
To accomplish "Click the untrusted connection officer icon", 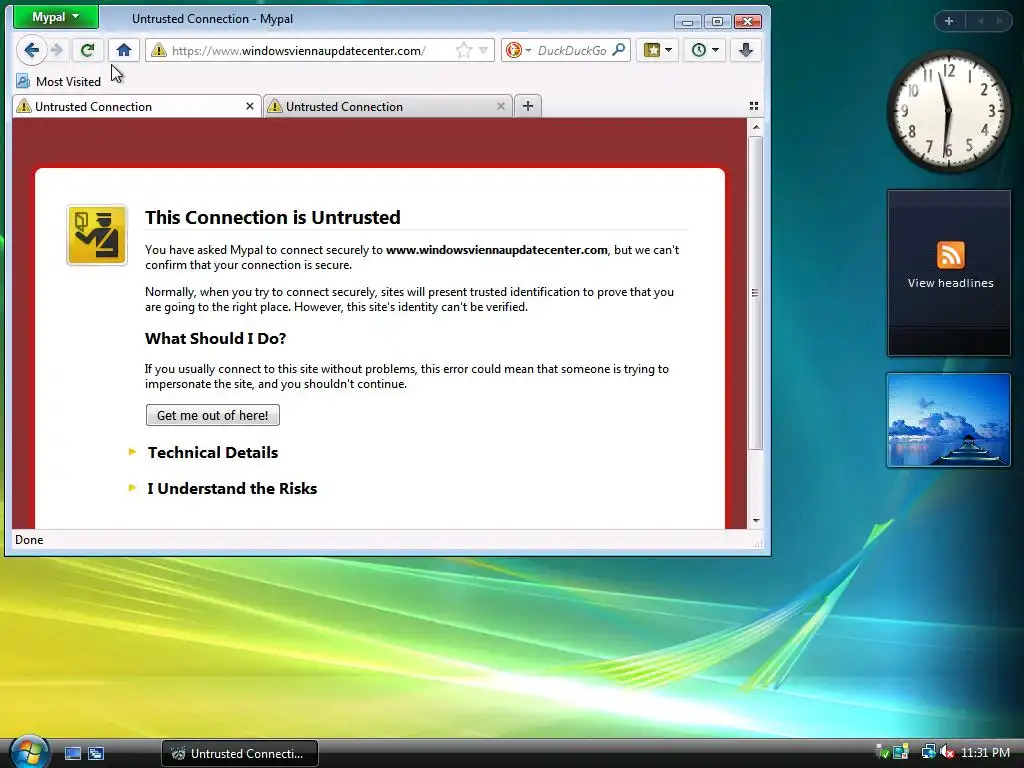I will [97, 235].
